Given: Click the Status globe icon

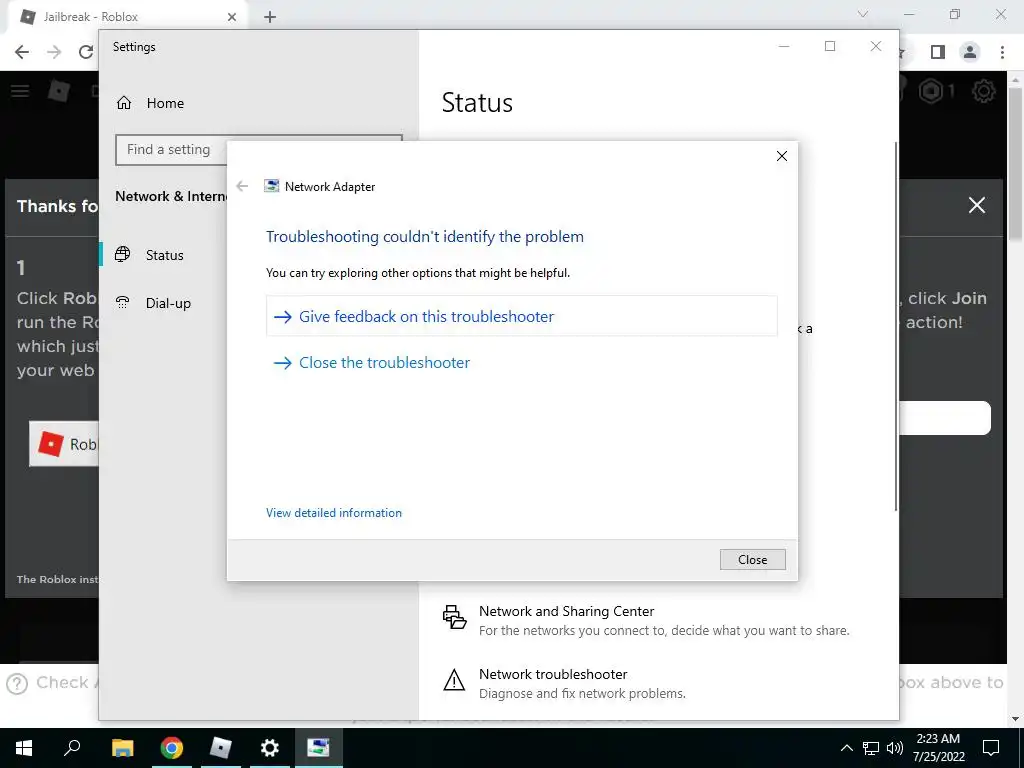Looking at the screenshot, I should (123, 255).
